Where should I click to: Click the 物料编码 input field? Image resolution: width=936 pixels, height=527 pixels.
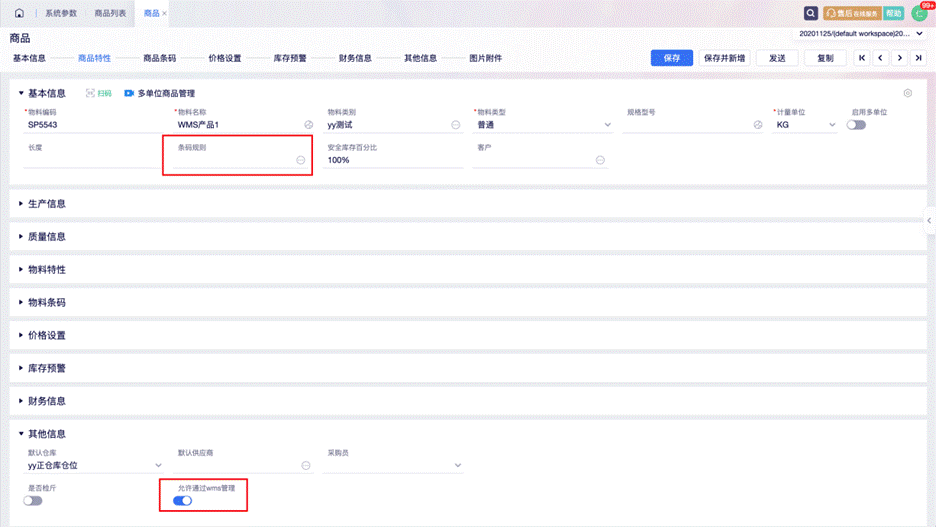point(90,125)
